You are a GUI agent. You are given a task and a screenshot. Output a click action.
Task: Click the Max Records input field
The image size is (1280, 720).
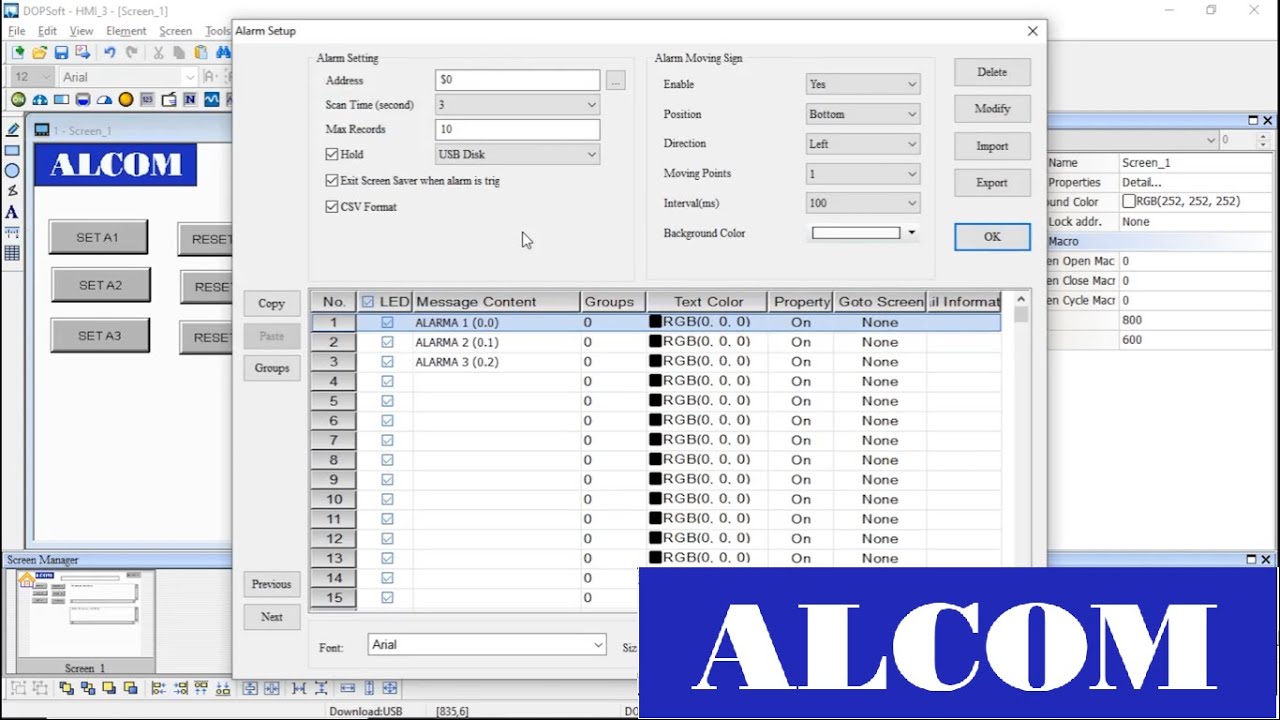click(x=517, y=129)
